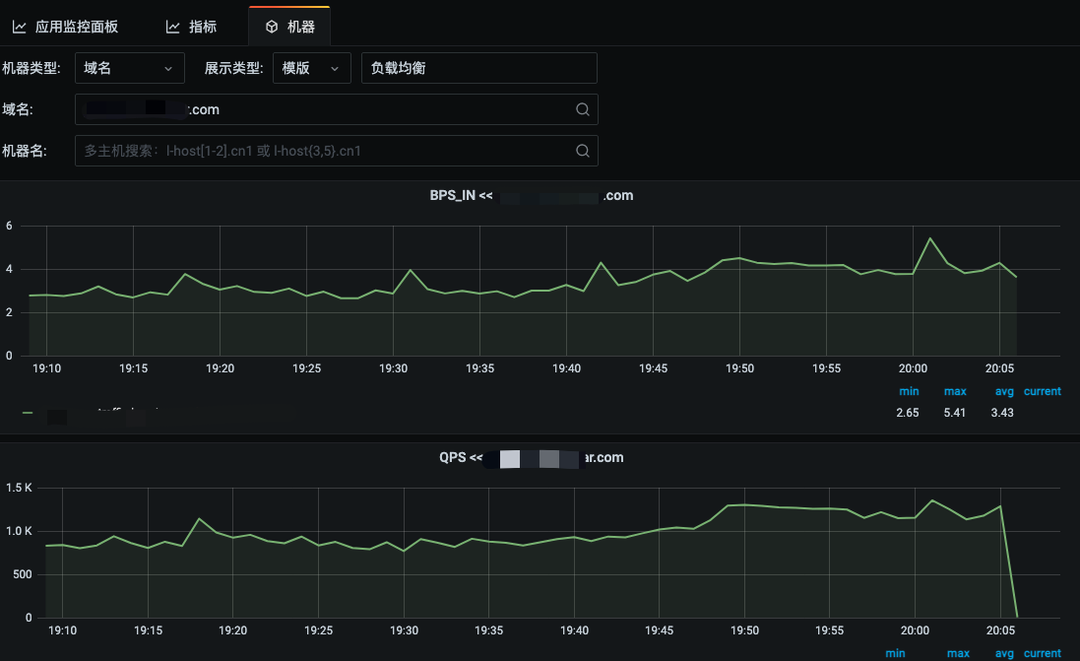Click the BPS_IN panel title
Screen dimensions: 1080x661
tap(531, 196)
